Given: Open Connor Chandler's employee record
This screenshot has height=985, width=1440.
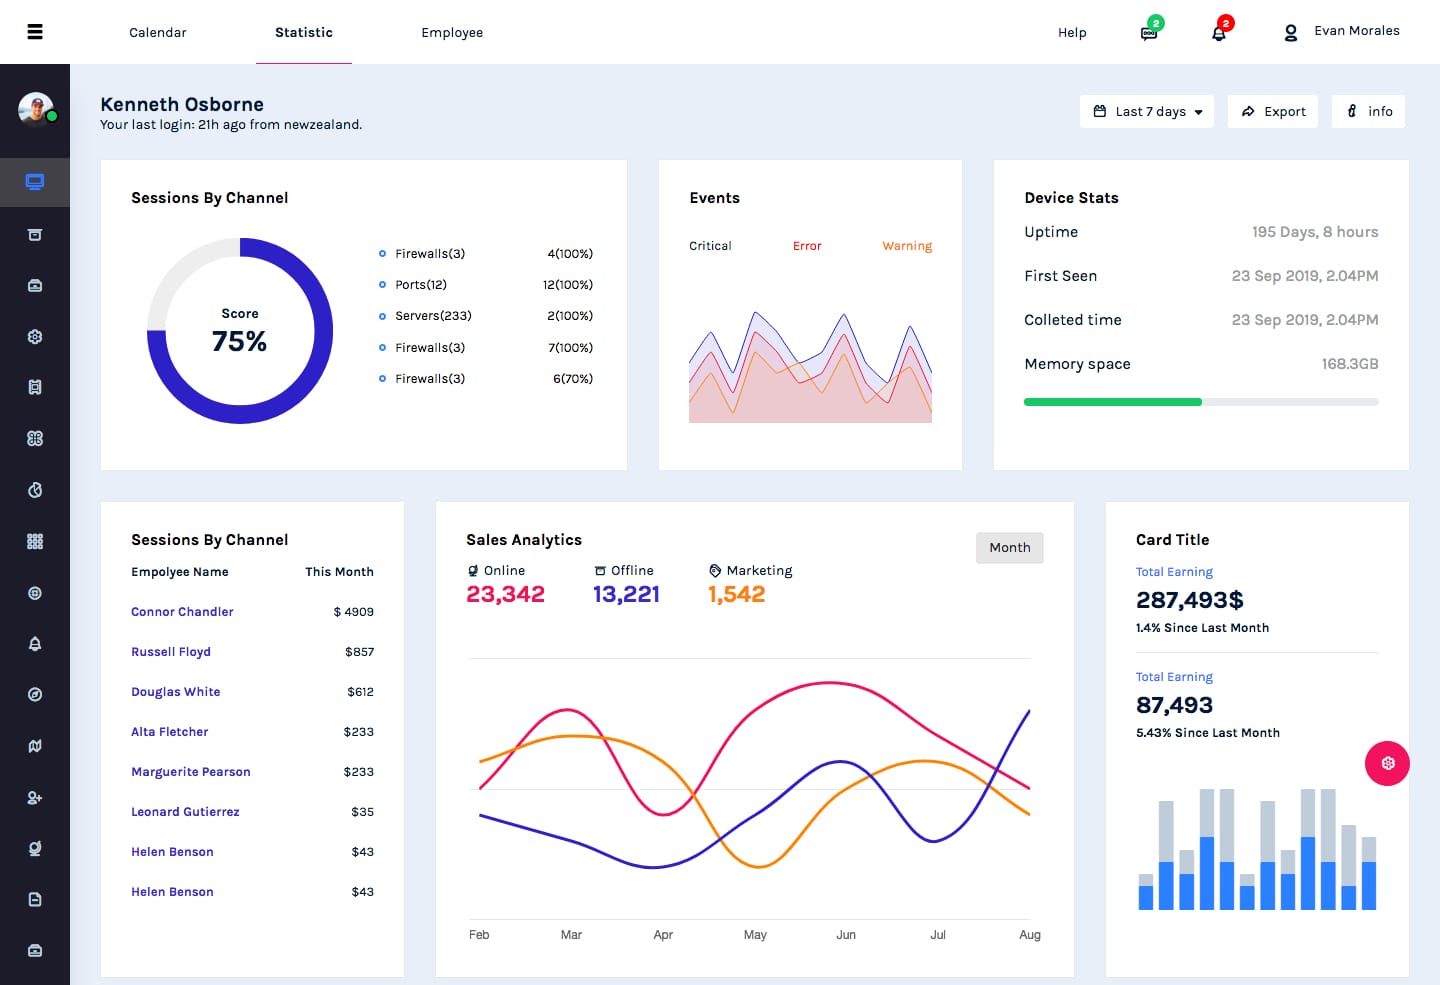Looking at the screenshot, I should (182, 611).
